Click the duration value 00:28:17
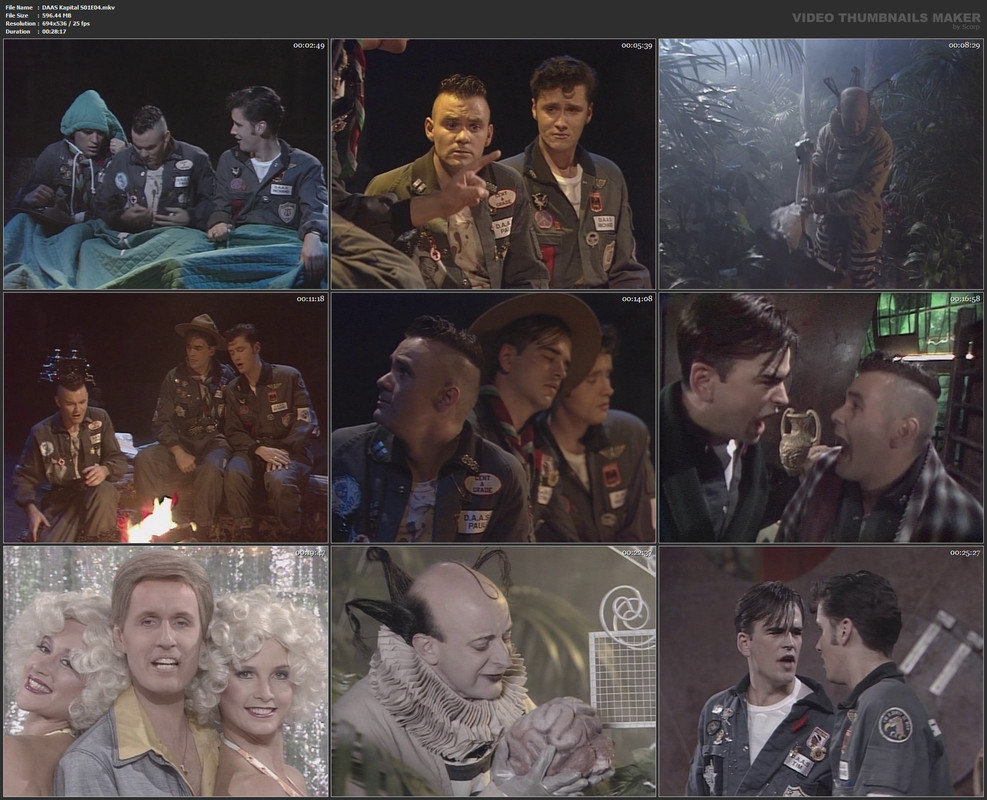This screenshot has width=987, height=800. 54,31
